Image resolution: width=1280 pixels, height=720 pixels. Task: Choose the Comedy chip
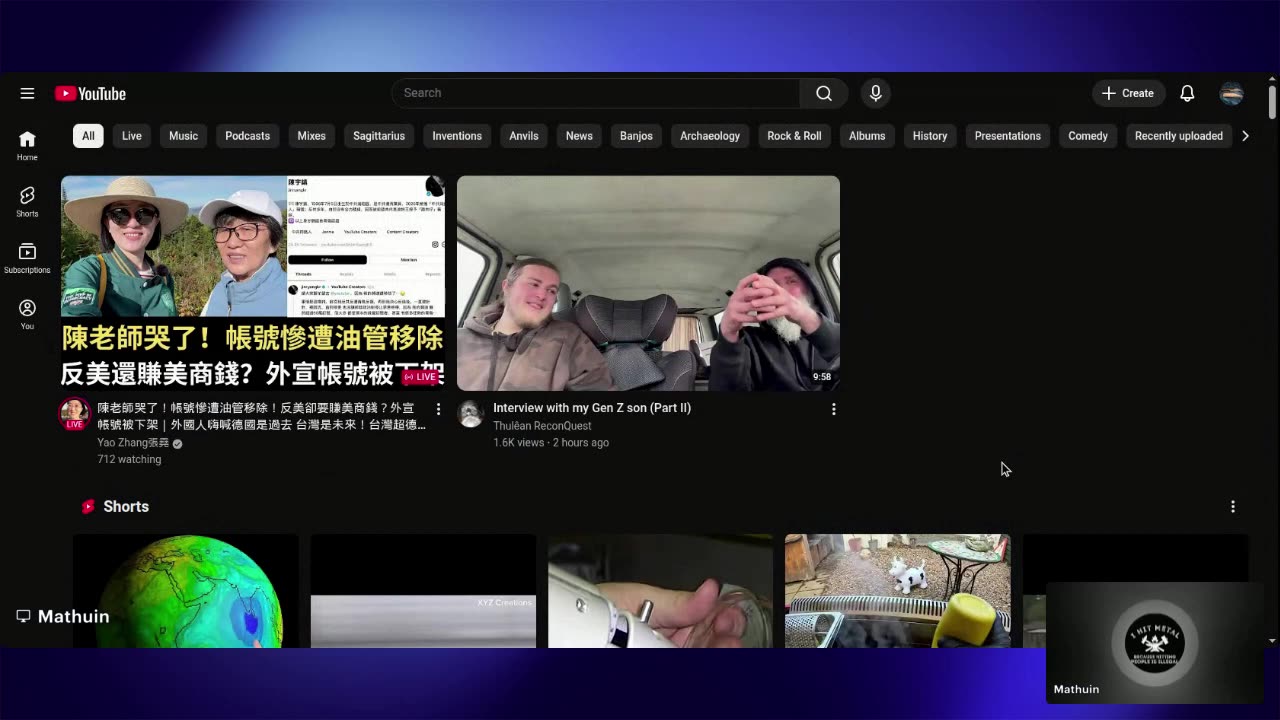click(1088, 136)
